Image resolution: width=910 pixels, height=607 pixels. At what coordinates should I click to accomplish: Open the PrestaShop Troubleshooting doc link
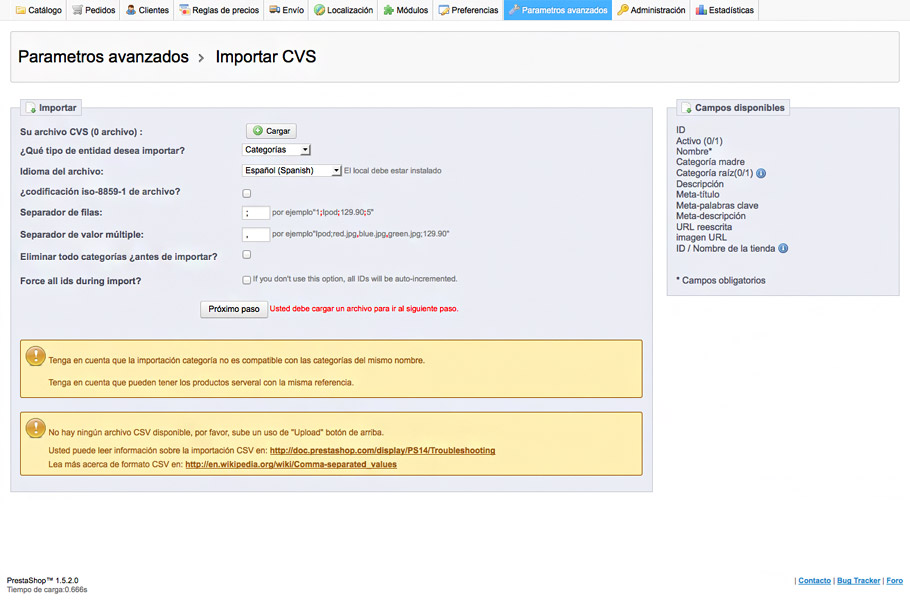point(382,451)
